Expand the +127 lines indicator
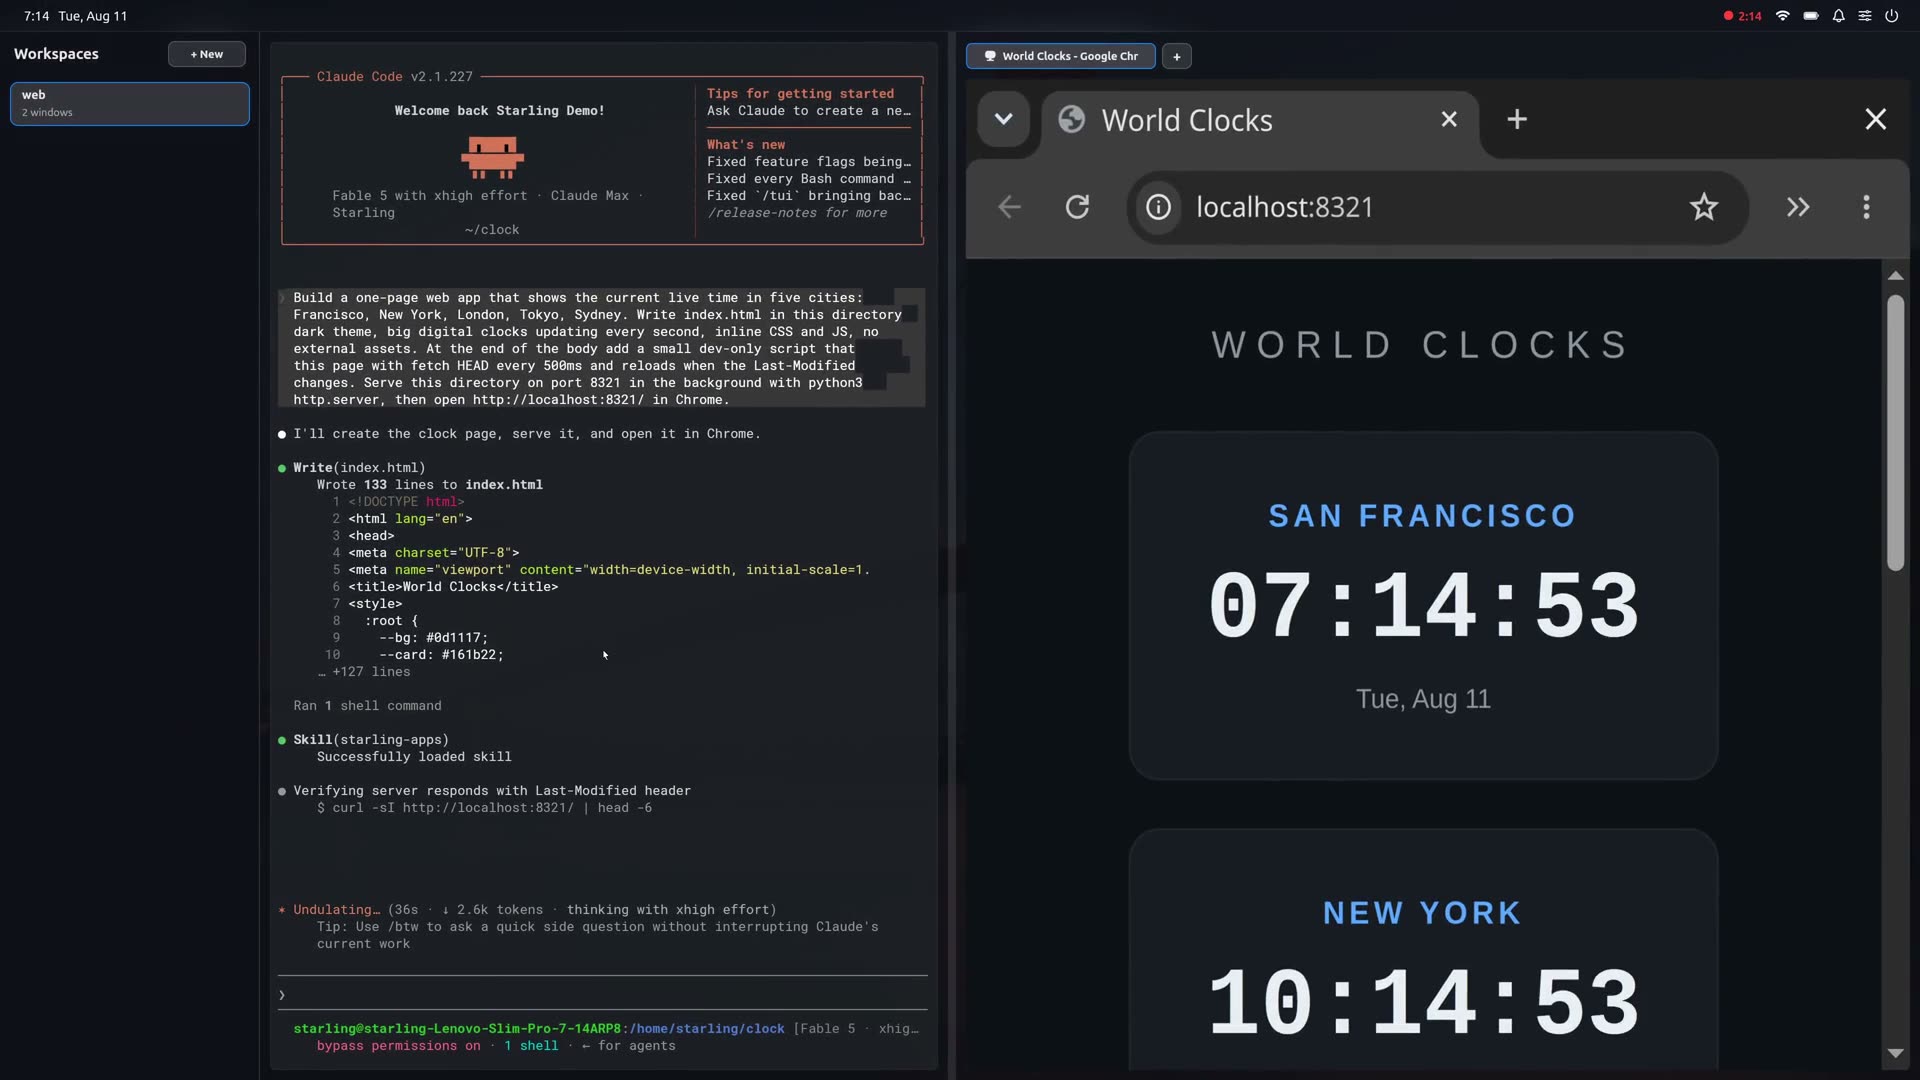The width and height of the screenshot is (1920, 1080). pyautogui.click(x=364, y=671)
